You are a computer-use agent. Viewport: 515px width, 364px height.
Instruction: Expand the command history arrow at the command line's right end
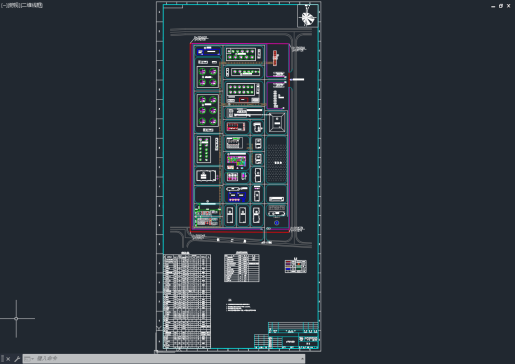(x=302, y=359)
